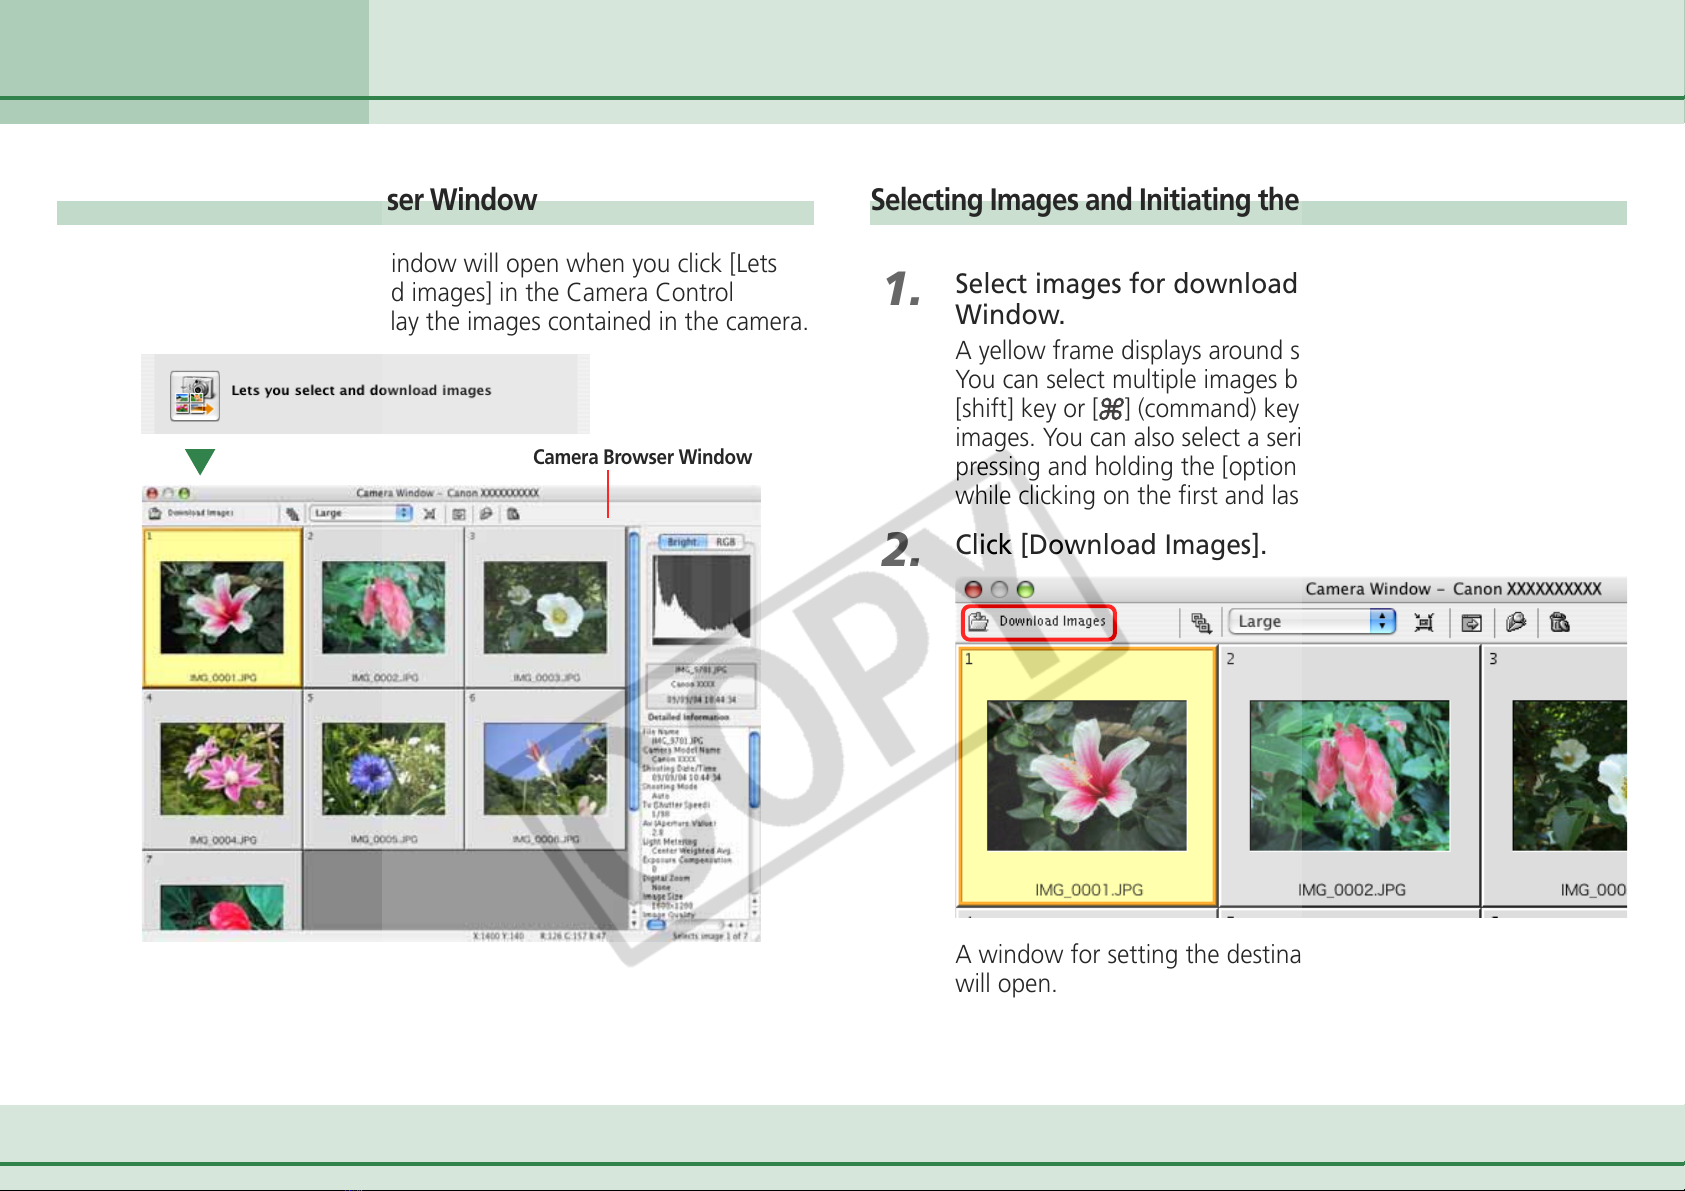Image resolution: width=1685 pixels, height=1191 pixels.
Task: Click the status text Selects image 1 of 7
Action: coord(710,936)
